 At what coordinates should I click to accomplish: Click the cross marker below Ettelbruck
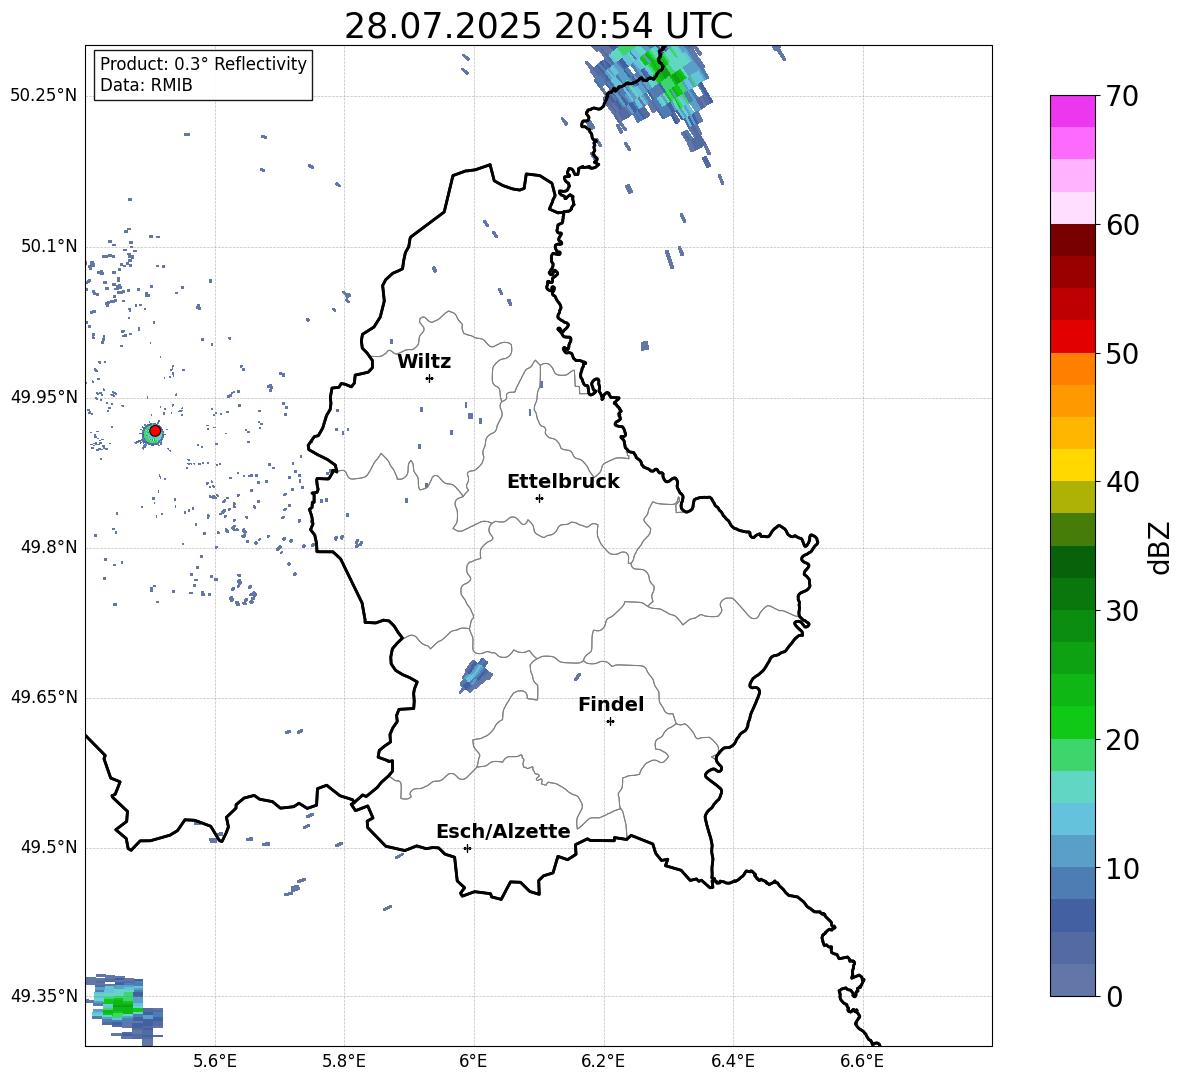coord(539,498)
